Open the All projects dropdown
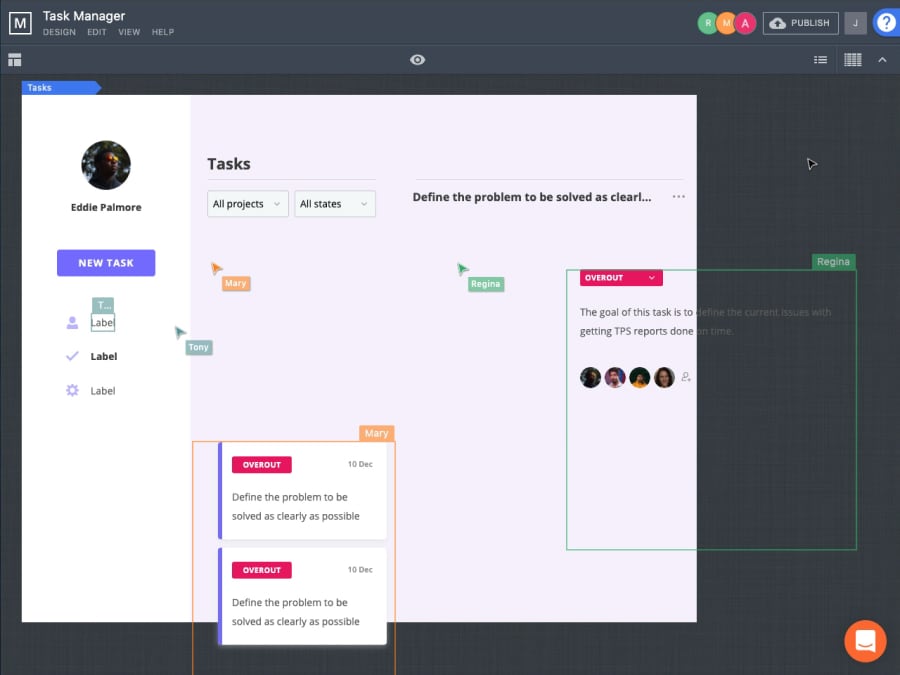The image size is (900, 675). 248,204
